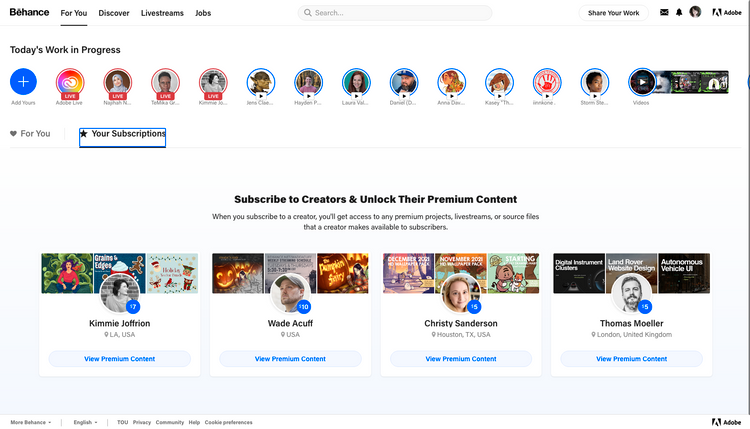The image size is (750, 429).
Task: Click Kimmie Joffrion's $7 subscription badge
Action: (x=133, y=307)
